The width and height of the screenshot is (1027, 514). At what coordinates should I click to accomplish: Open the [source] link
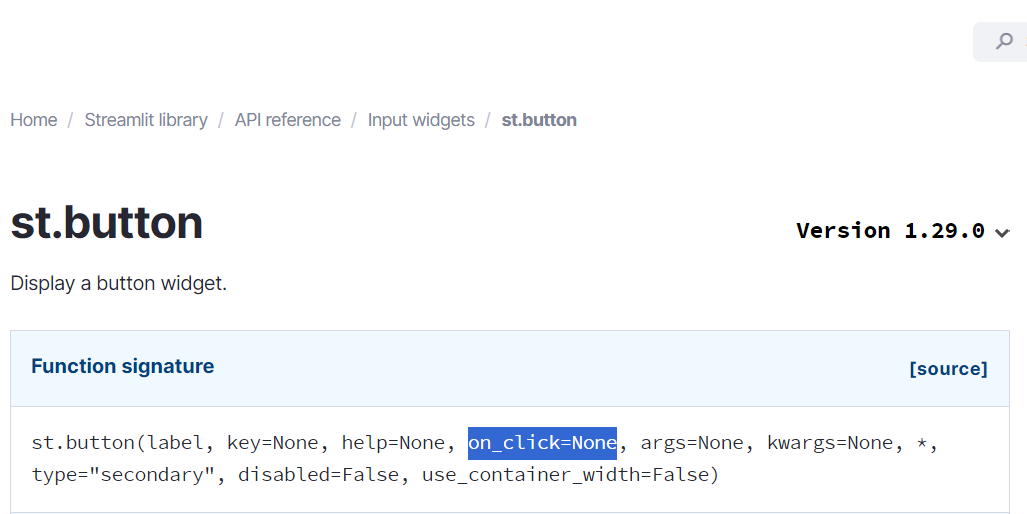click(x=948, y=369)
